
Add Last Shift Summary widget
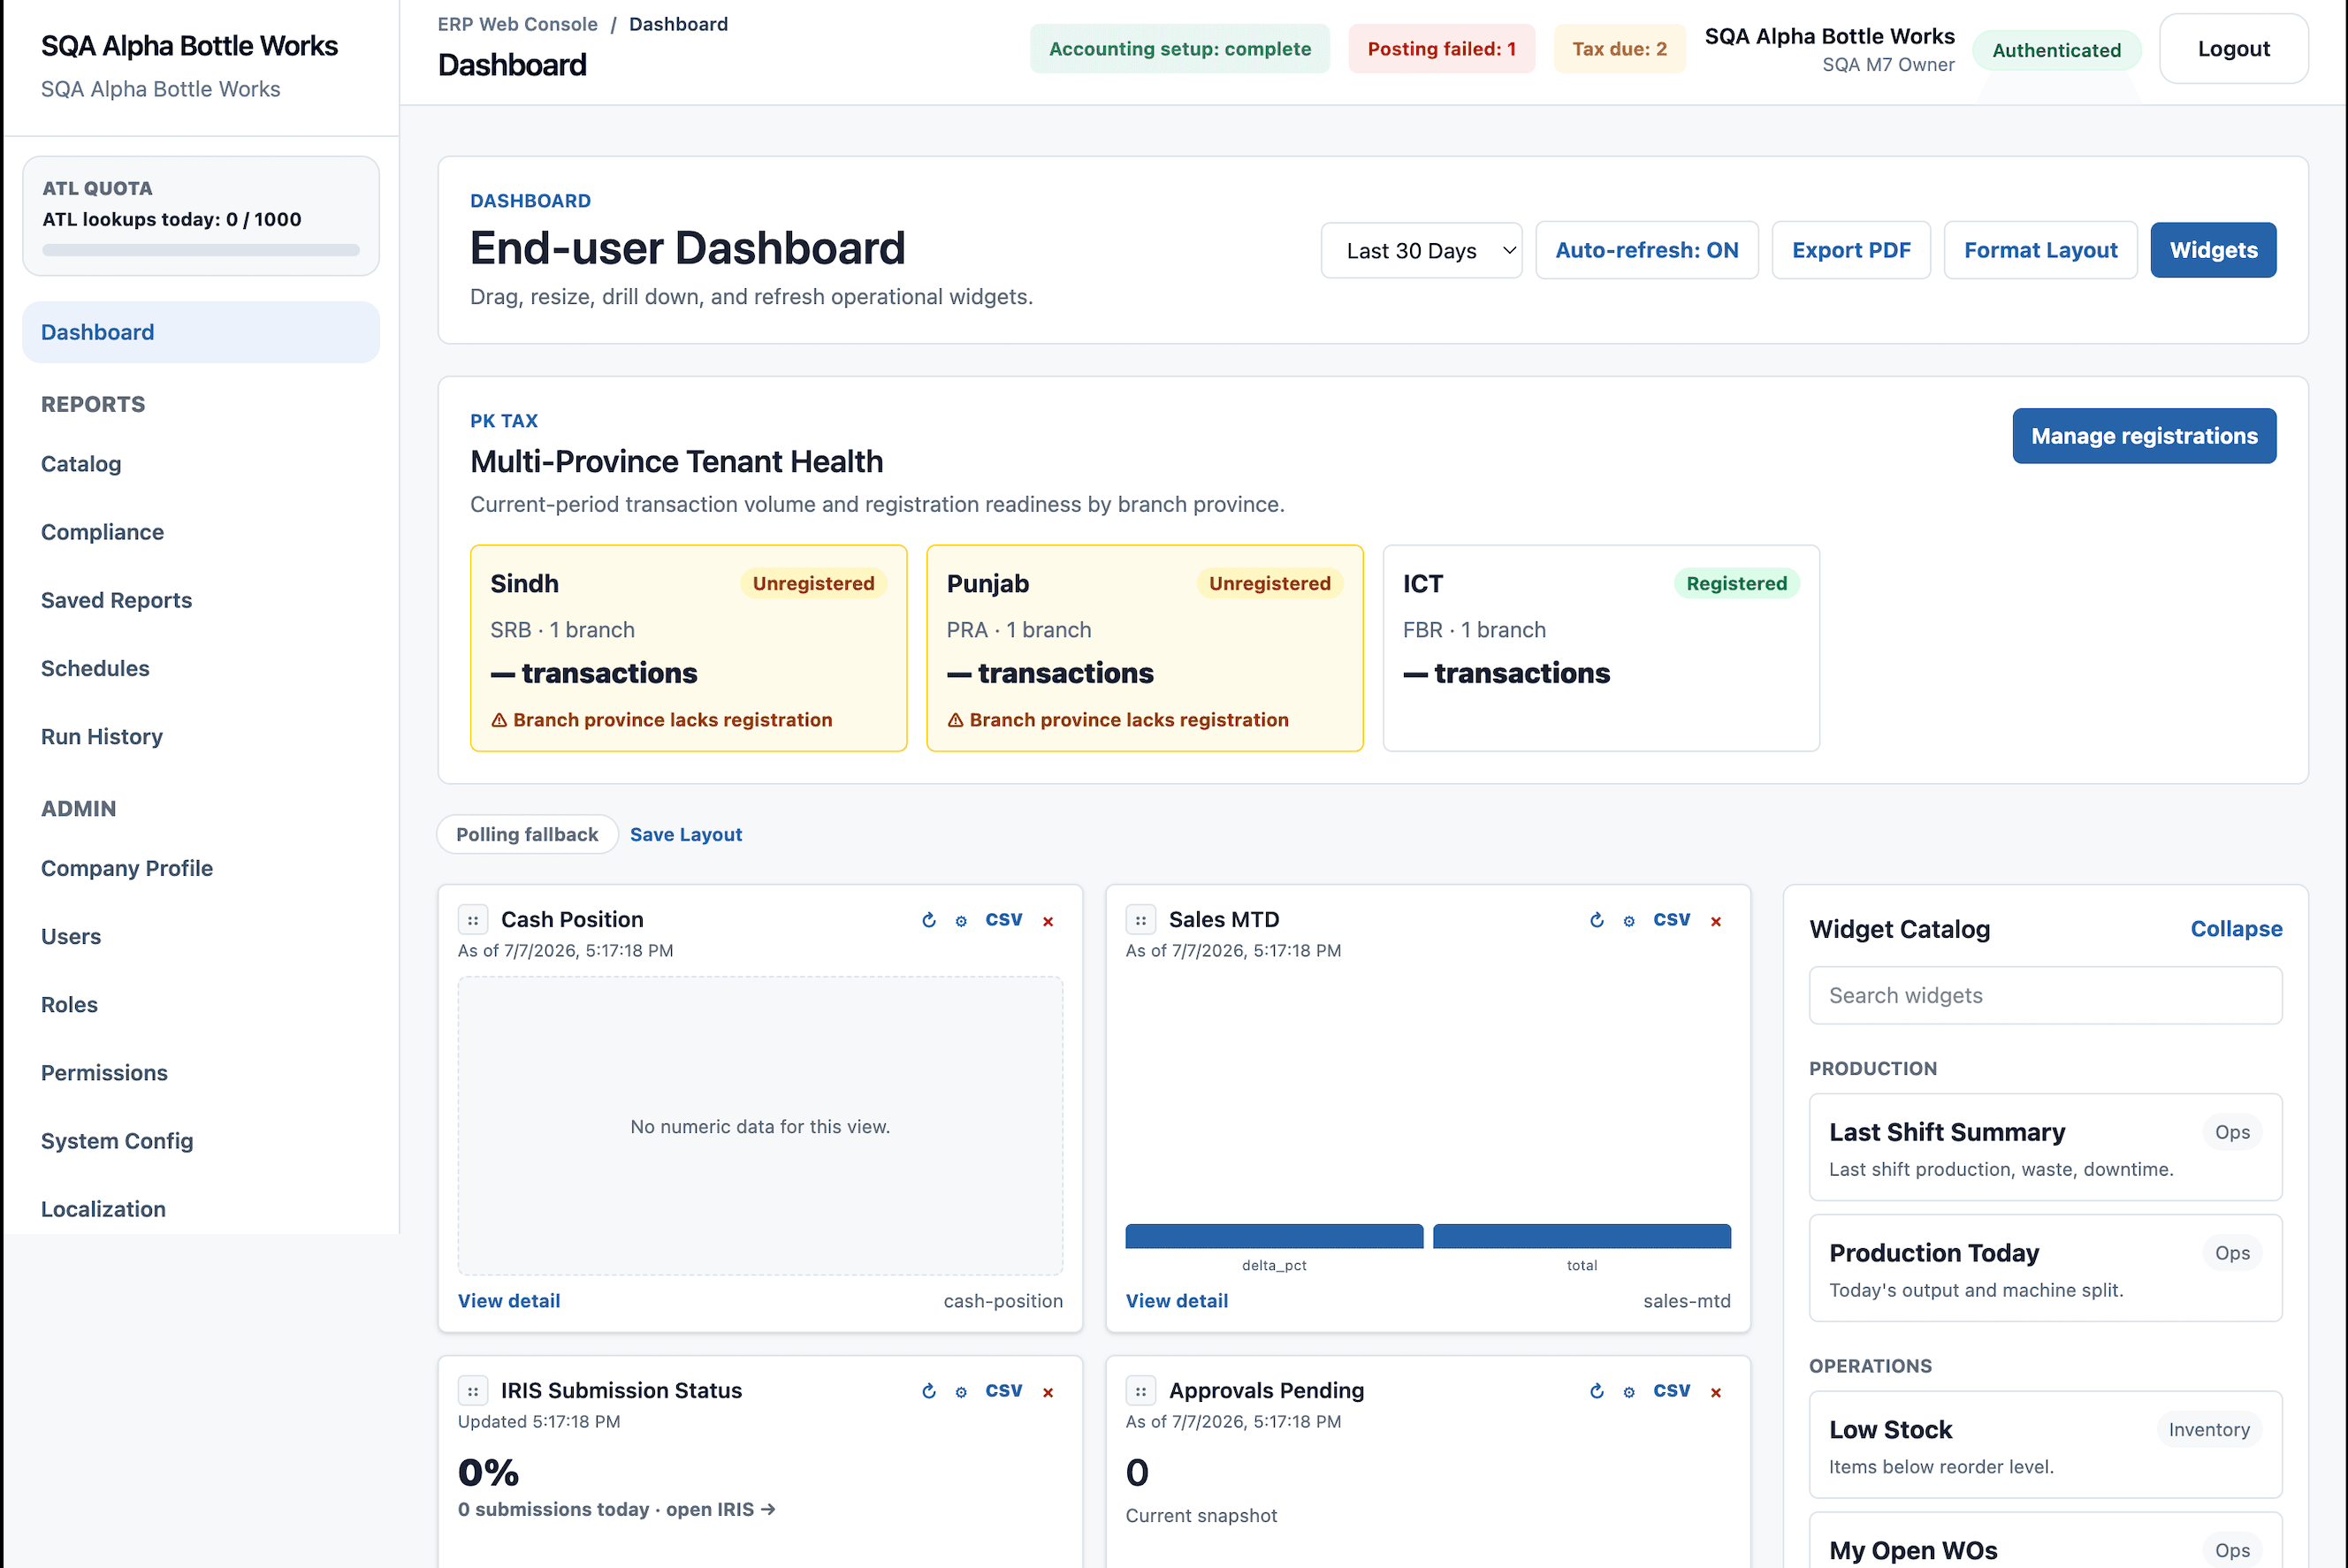tap(2045, 1148)
